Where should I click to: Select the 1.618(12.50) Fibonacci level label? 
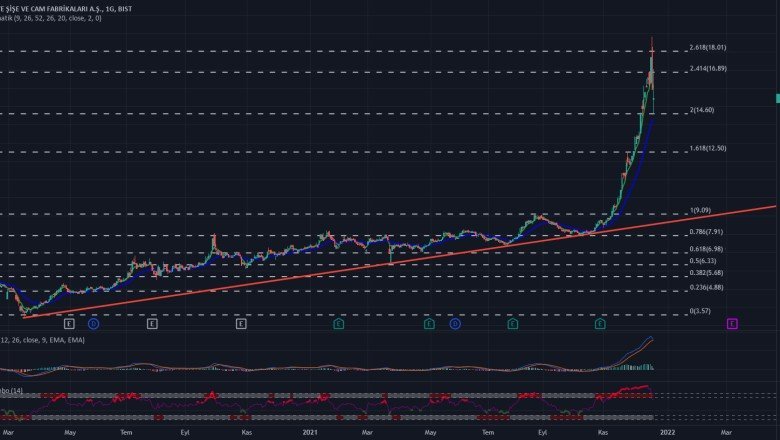707,148
